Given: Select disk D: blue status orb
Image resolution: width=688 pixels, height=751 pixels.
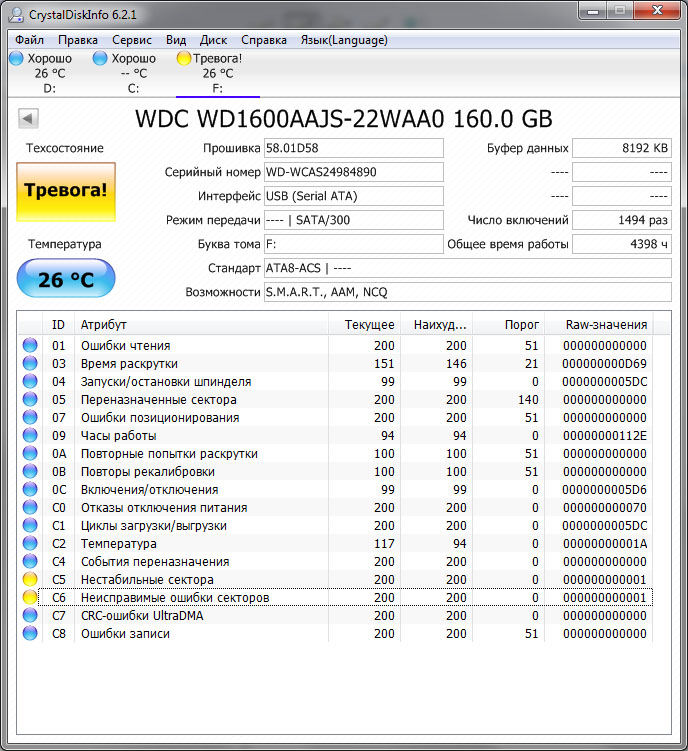Looking at the screenshot, I should (16, 58).
